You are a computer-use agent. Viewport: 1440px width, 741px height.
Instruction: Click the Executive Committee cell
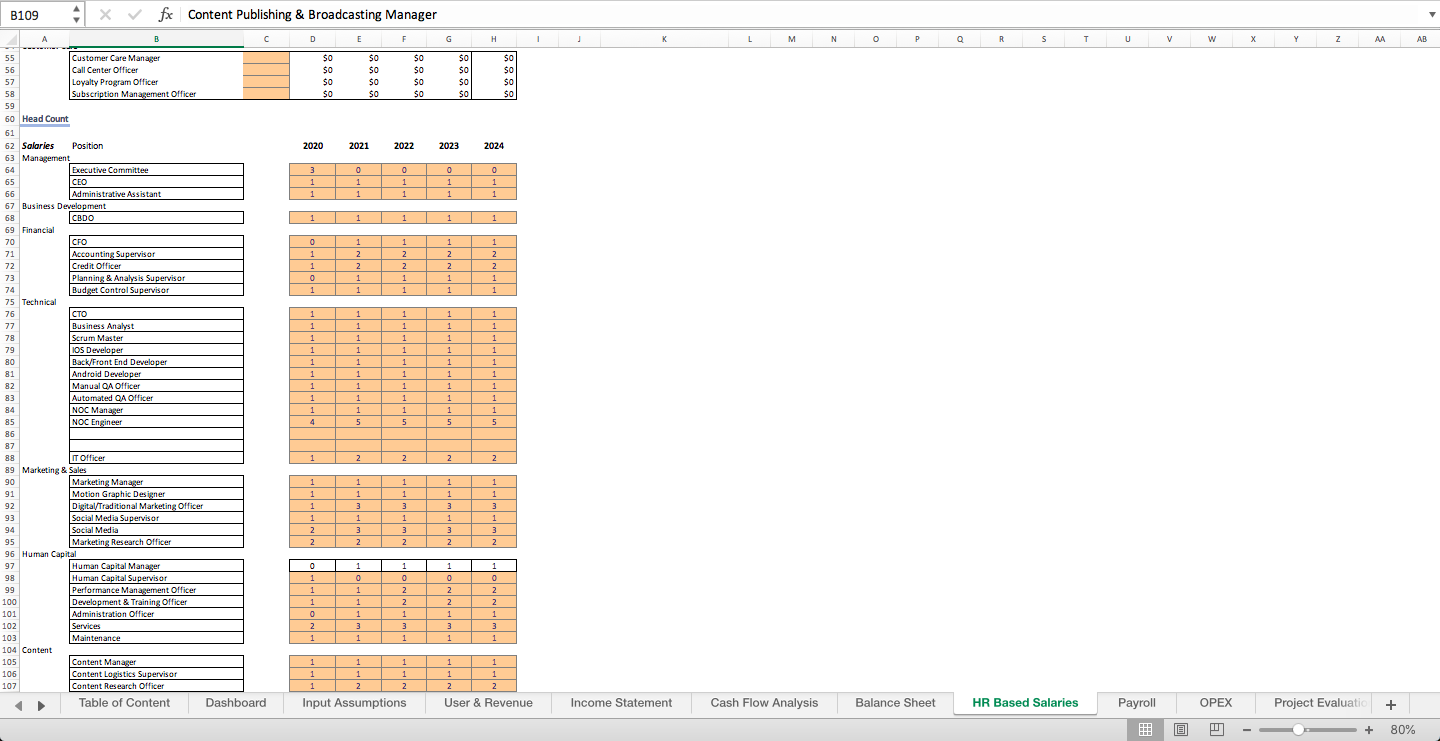point(156,170)
